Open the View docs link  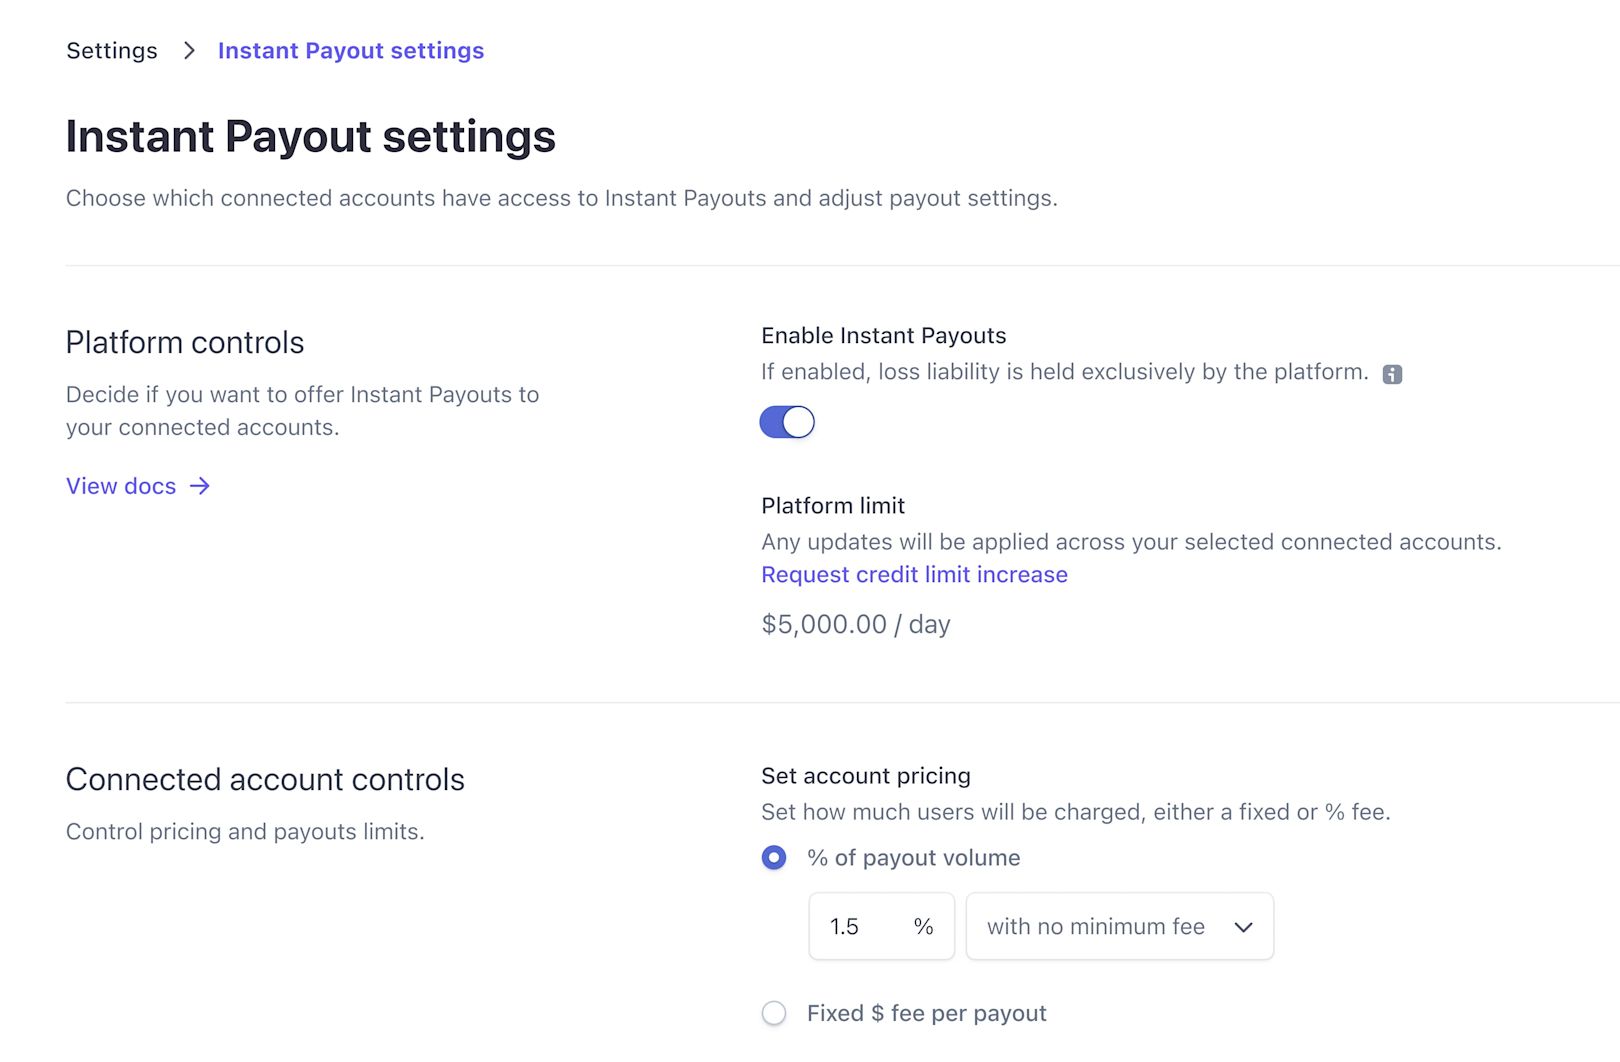pos(121,486)
